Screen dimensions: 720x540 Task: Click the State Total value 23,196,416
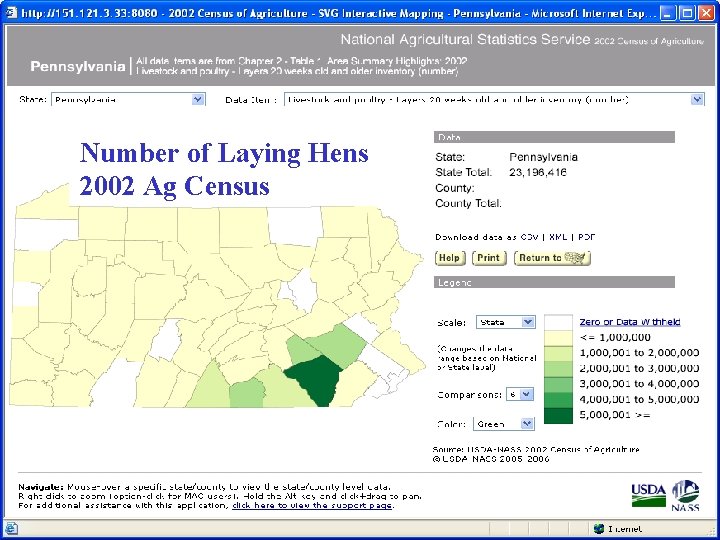(x=538, y=172)
